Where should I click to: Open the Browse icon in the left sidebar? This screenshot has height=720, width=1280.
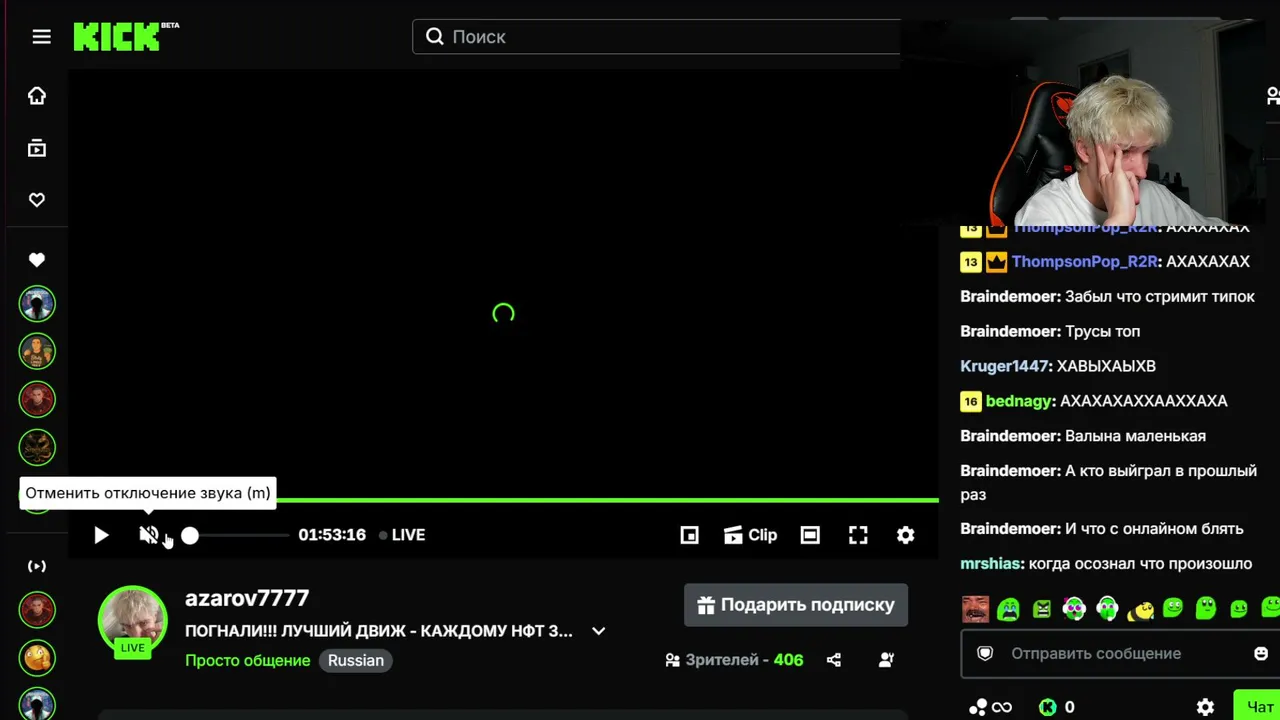(37, 148)
